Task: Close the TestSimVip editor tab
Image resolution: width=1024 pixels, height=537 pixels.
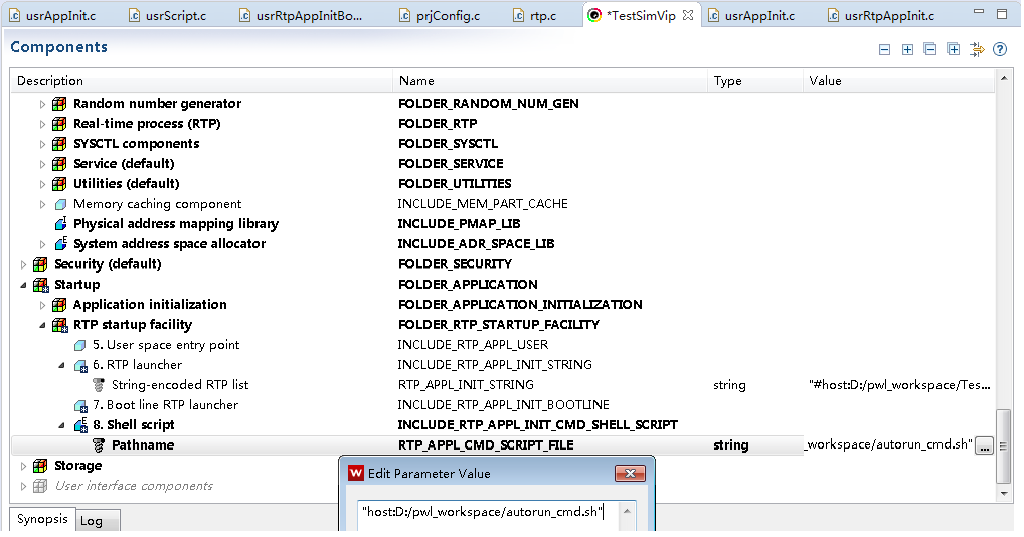Action: [x=687, y=15]
